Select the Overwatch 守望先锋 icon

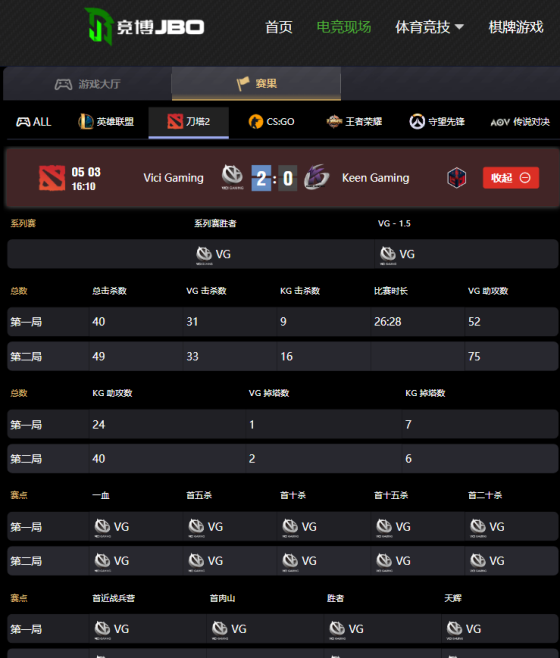(x=417, y=122)
